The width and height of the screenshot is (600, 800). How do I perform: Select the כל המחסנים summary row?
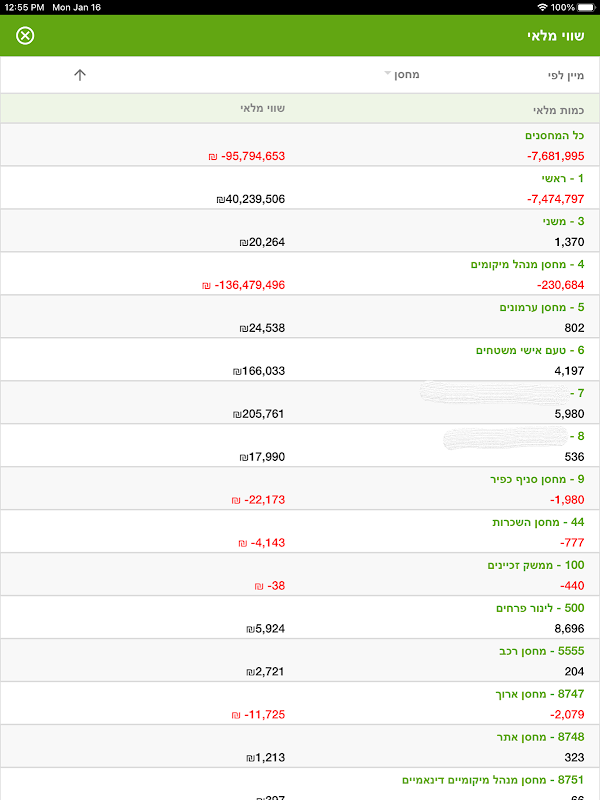[300, 145]
